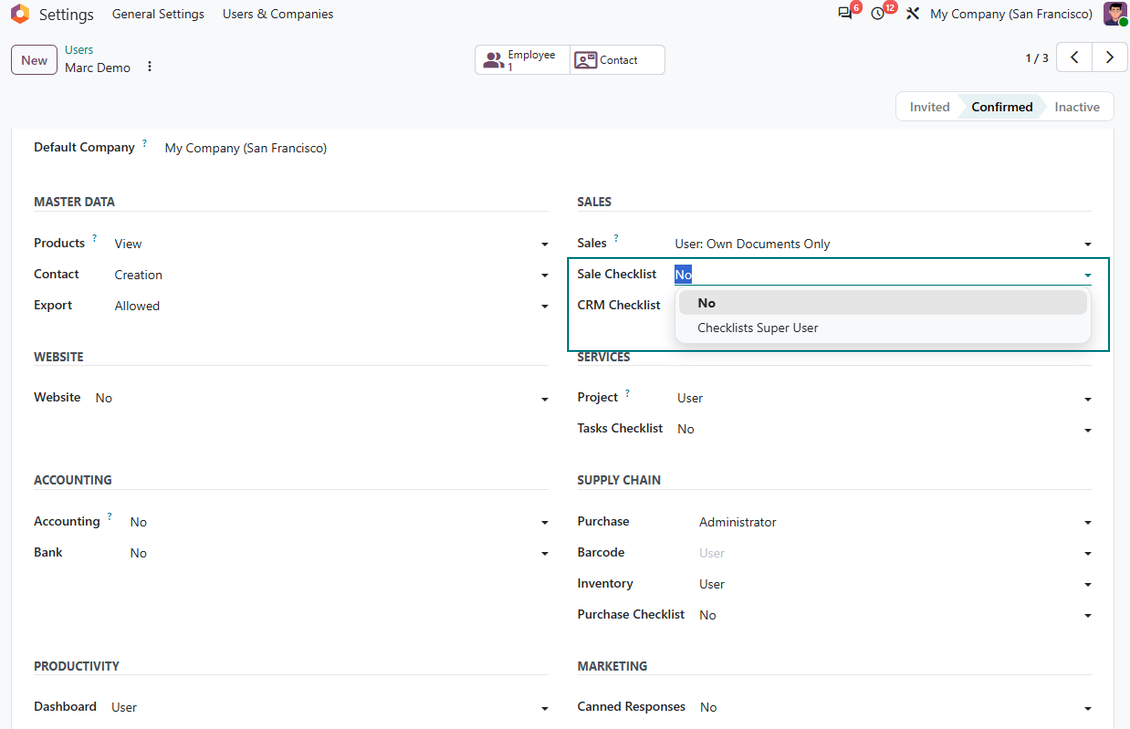This screenshot has height=729, width=1130.
Task: Go to the next user record
Action: coord(1110,58)
